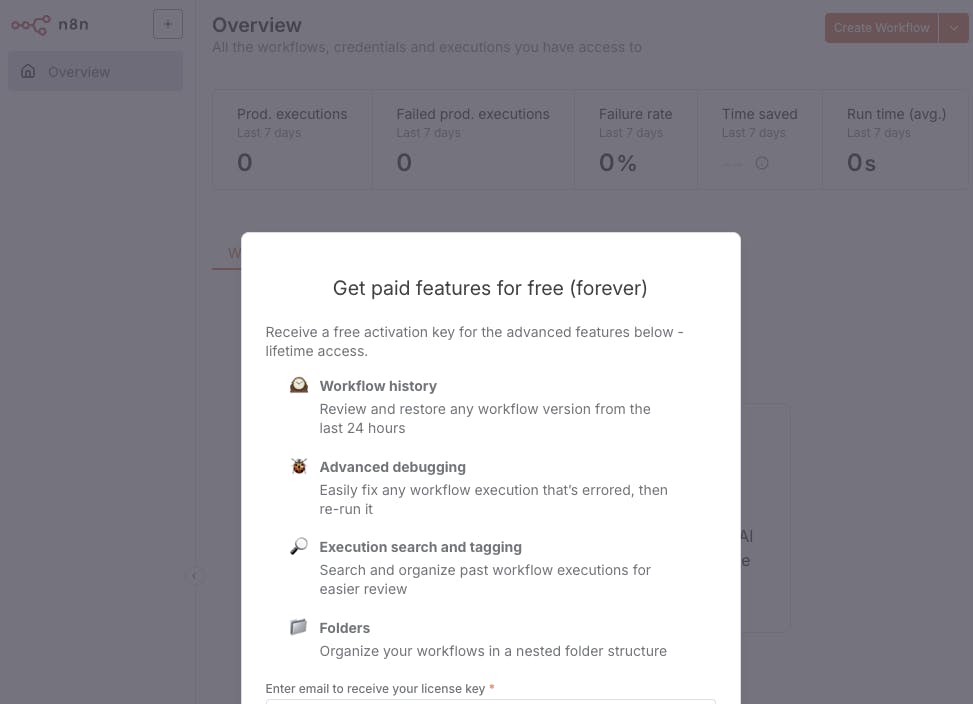Select the Failure rate stats card
The width and height of the screenshot is (973, 704).
click(636, 140)
